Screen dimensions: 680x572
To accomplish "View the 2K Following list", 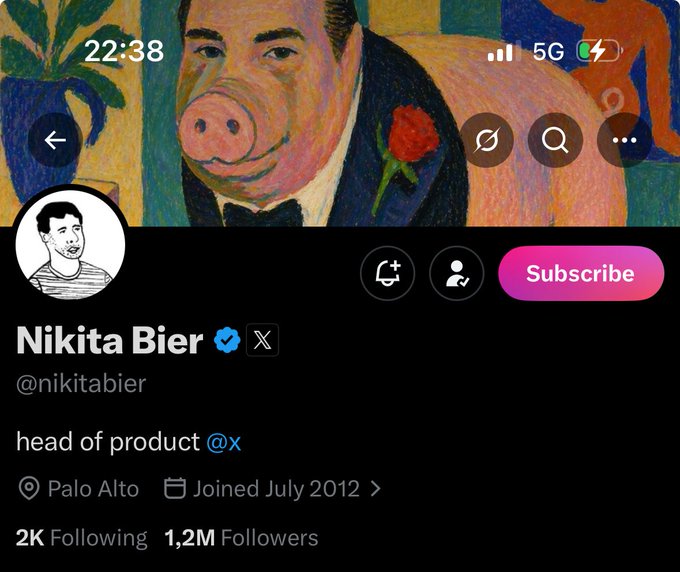I will point(82,538).
